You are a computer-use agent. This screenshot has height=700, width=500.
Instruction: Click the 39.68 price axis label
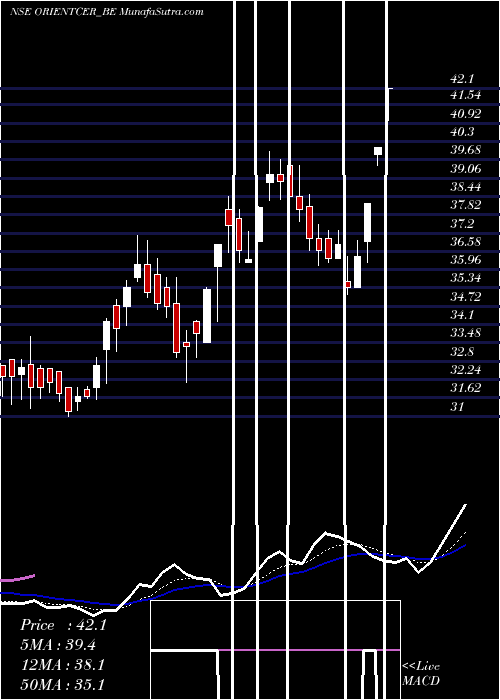pos(466,150)
